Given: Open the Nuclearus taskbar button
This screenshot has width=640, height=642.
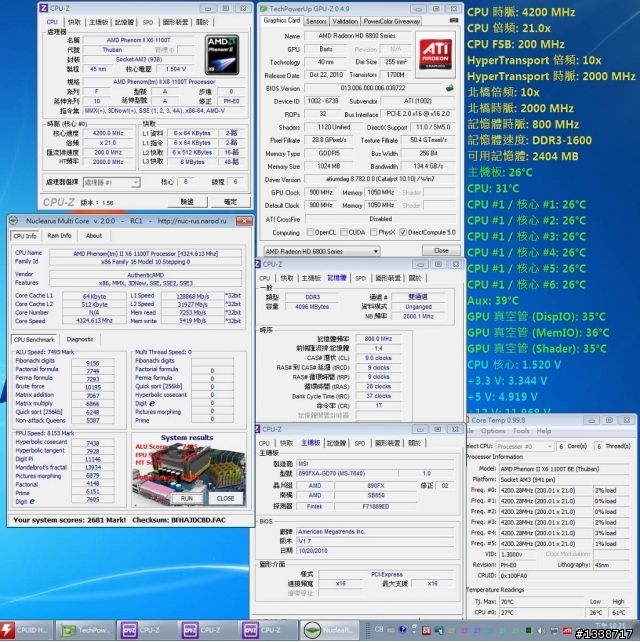Looking at the screenshot, I should click(x=330, y=630).
